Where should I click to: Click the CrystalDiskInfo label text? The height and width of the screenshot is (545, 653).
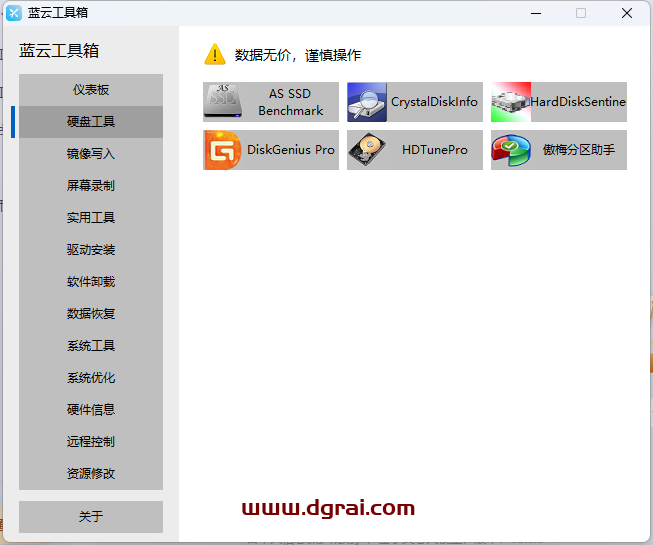434,102
